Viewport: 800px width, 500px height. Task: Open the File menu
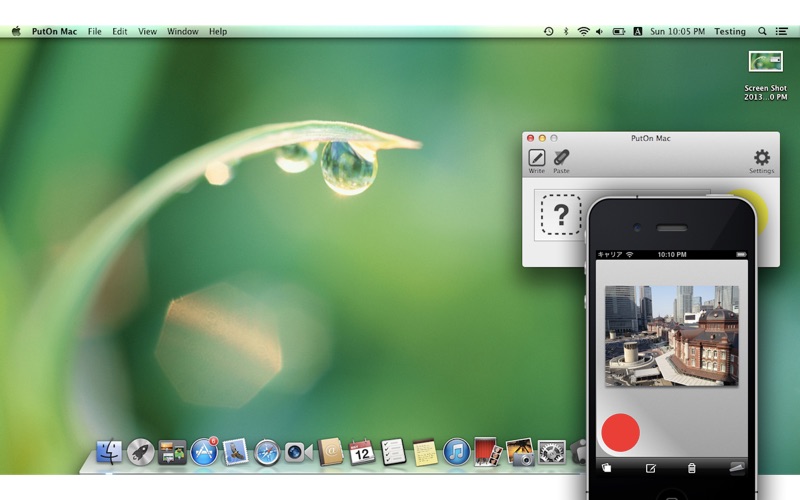coord(94,31)
